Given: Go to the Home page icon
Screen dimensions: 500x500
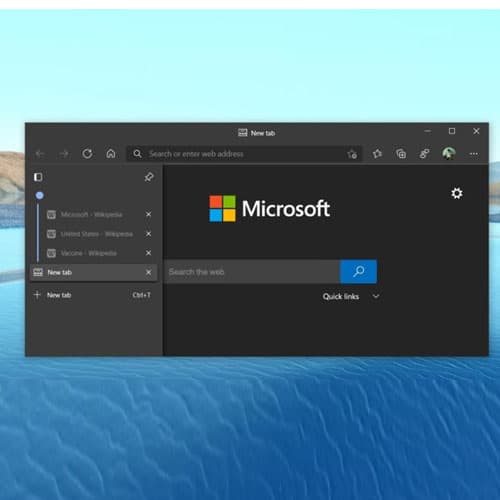Looking at the screenshot, I should coord(111,154).
